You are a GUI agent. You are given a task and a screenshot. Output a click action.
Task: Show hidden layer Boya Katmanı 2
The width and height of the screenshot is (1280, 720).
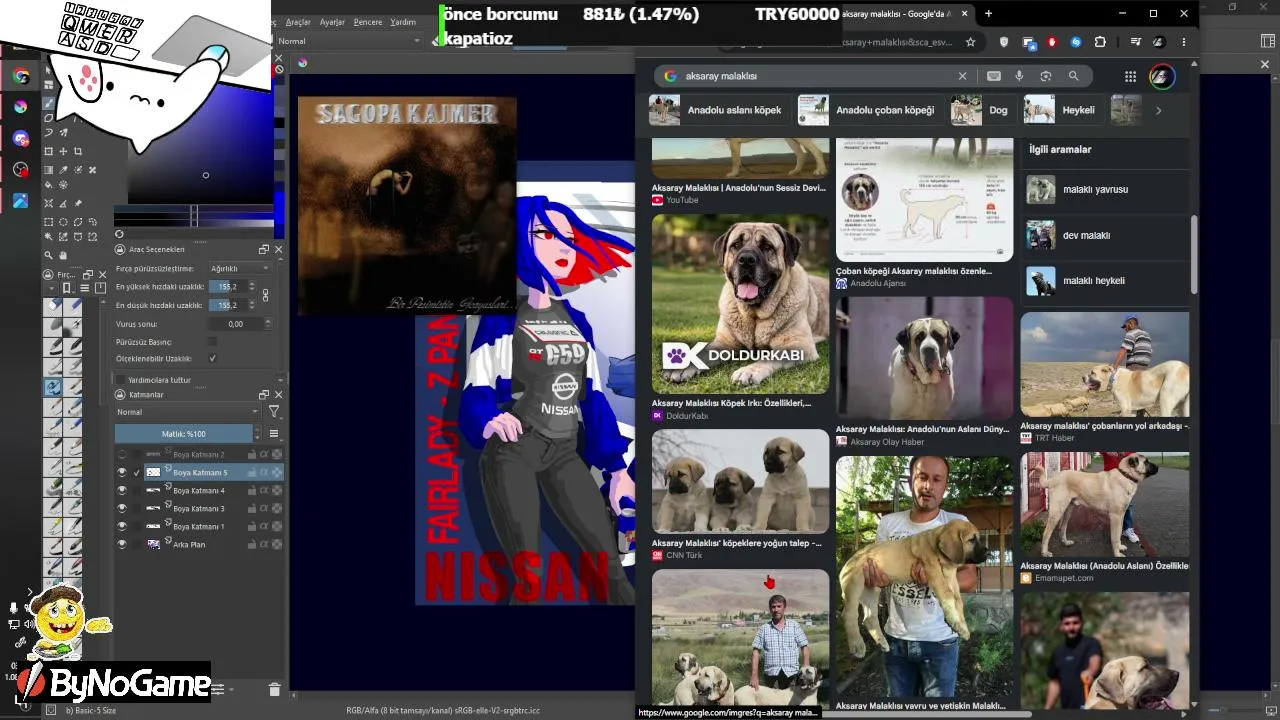click(x=122, y=454)
